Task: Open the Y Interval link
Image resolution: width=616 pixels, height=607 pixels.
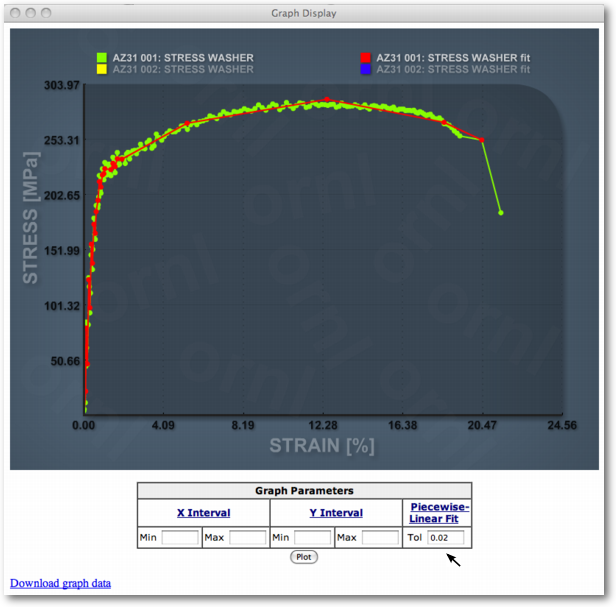Action: (x=335, y=513)
